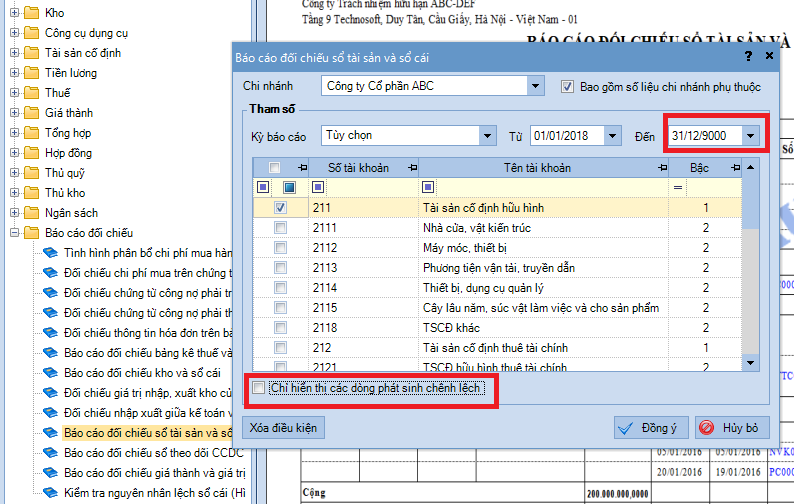Click pin icon on Bậc column
This screenshot has width=794, height=504.
[x=736, y=168]
